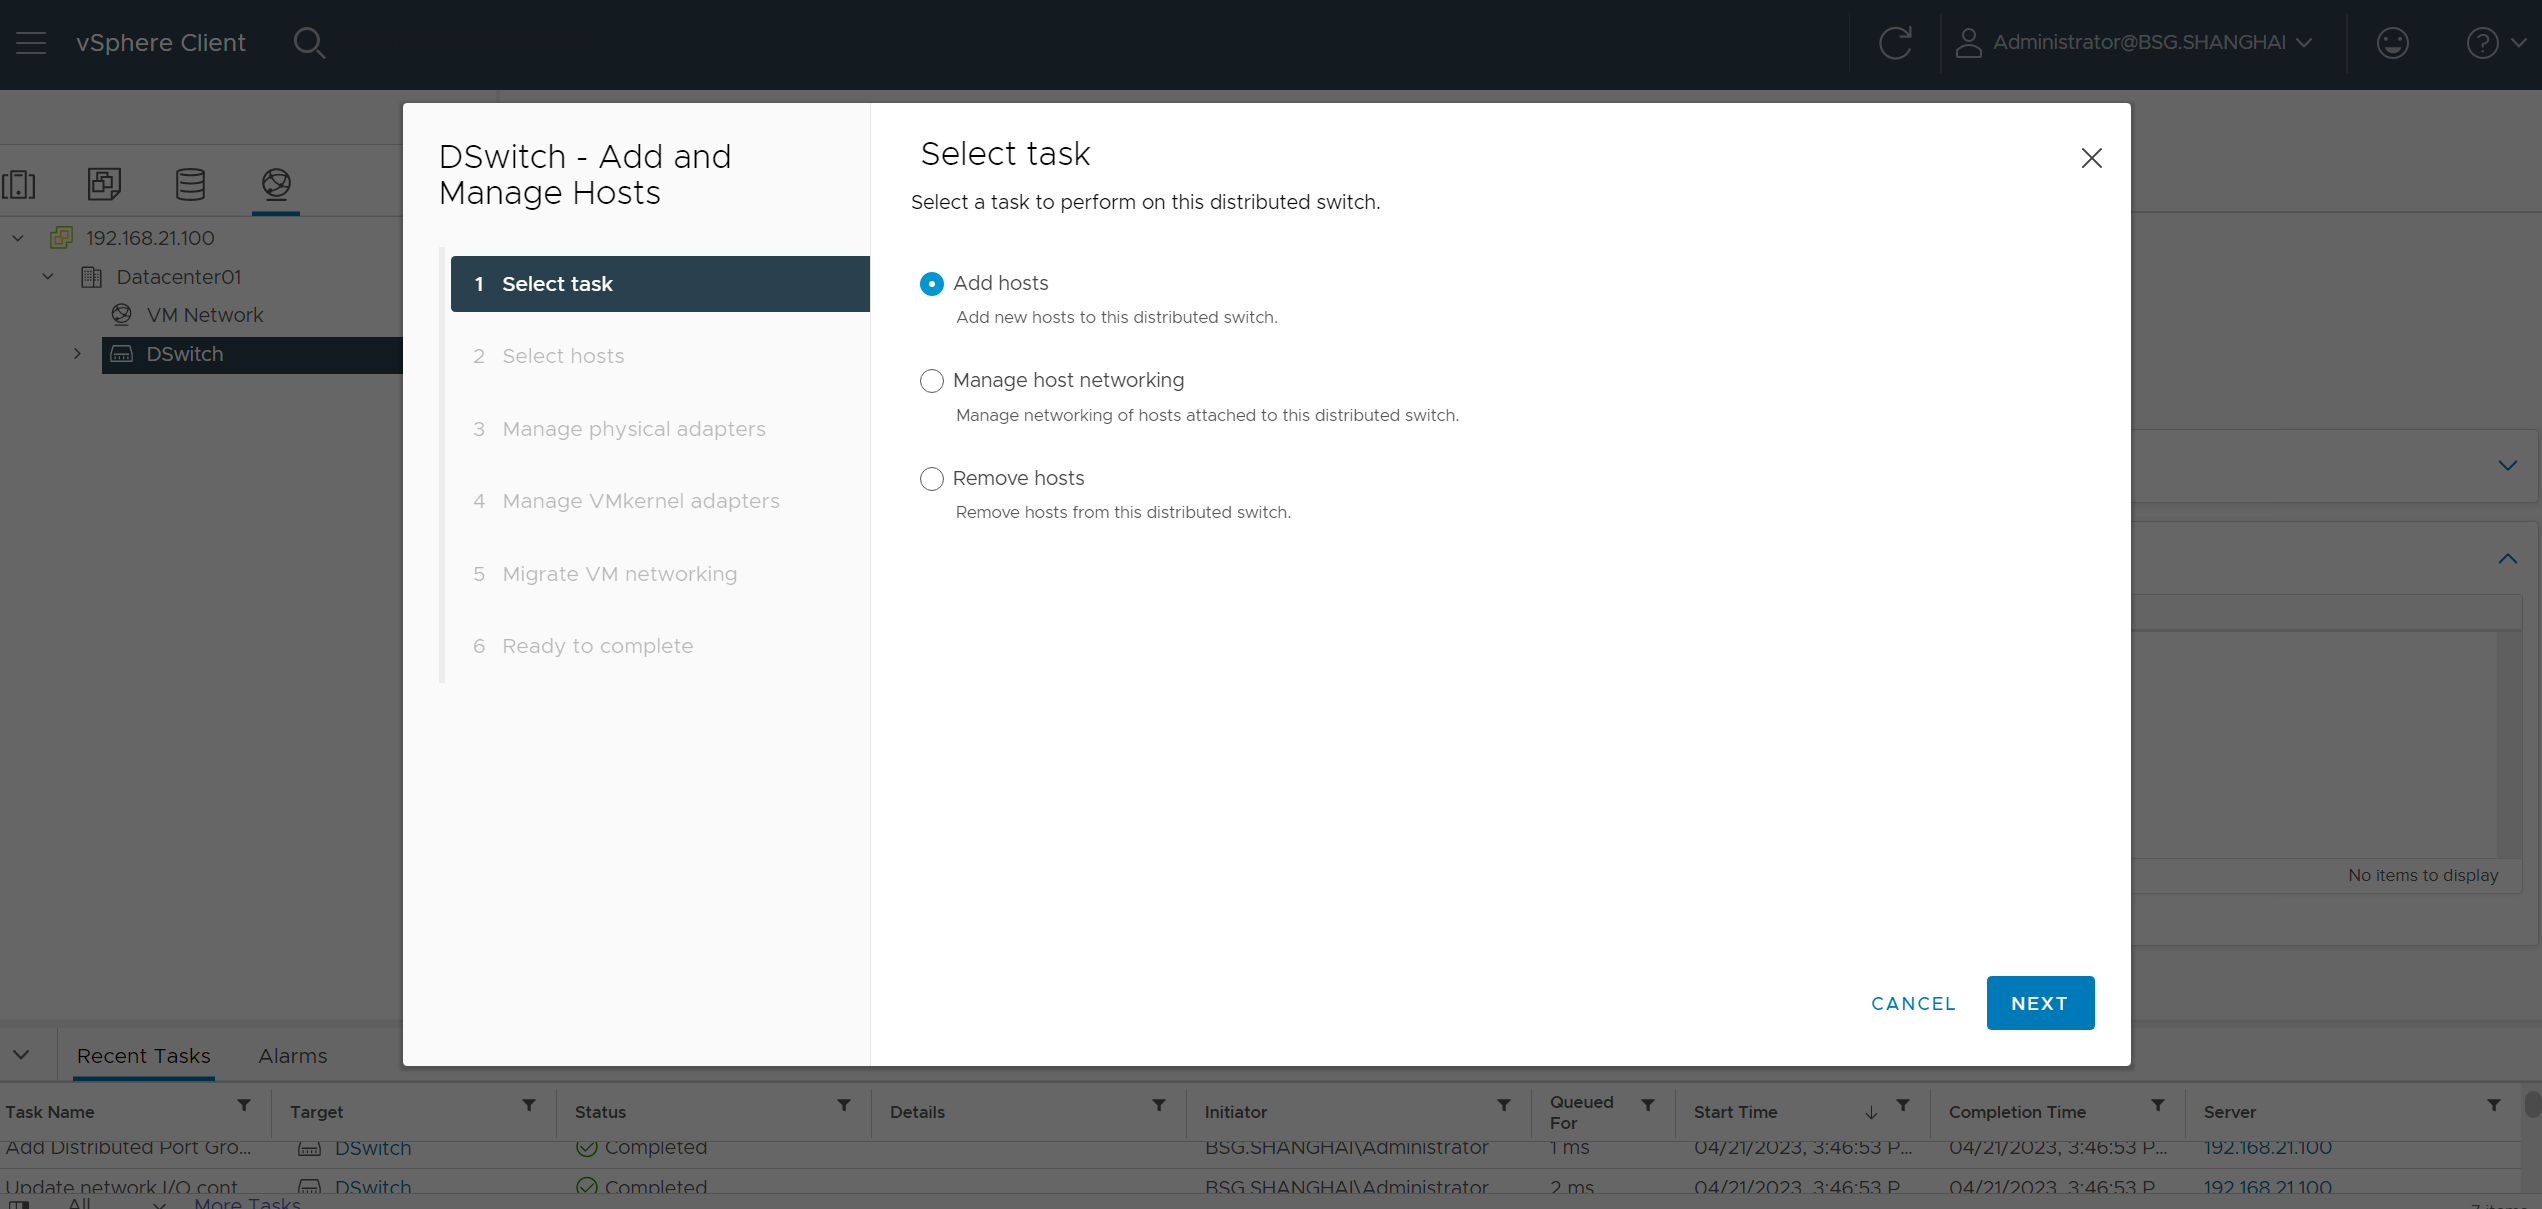Collapse the bottom Recent Tasks panel
Viewport: 2542px width, 1209px height.
[x=21, y=1055]
